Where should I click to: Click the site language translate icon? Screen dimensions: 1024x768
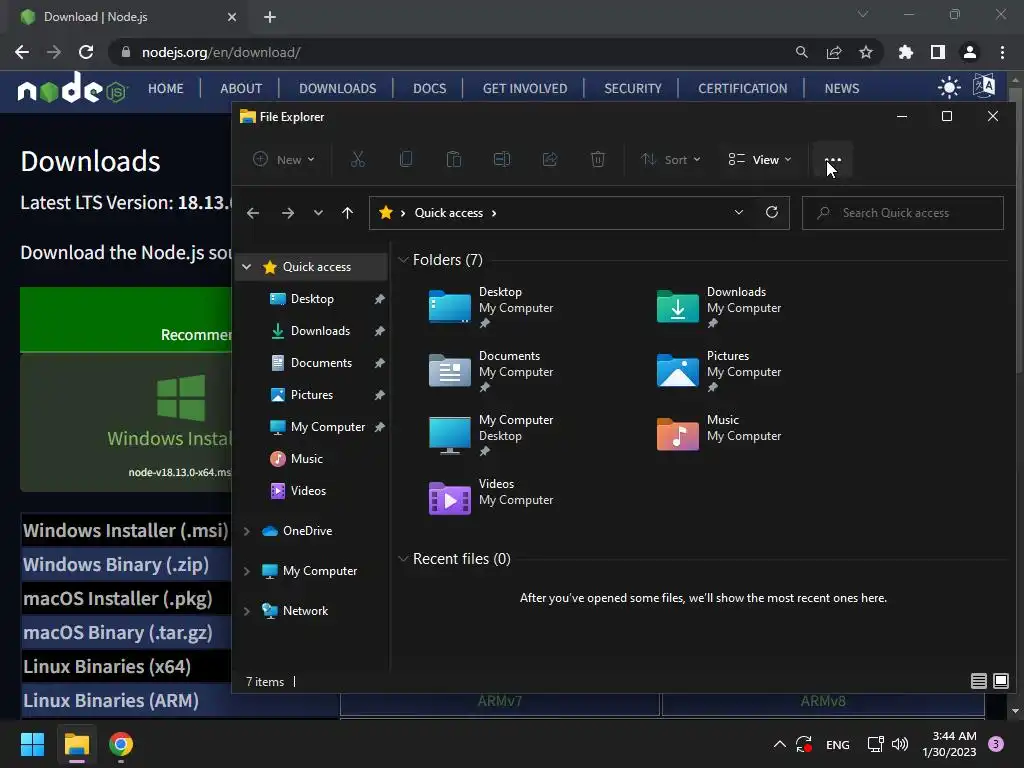[984, 86]
